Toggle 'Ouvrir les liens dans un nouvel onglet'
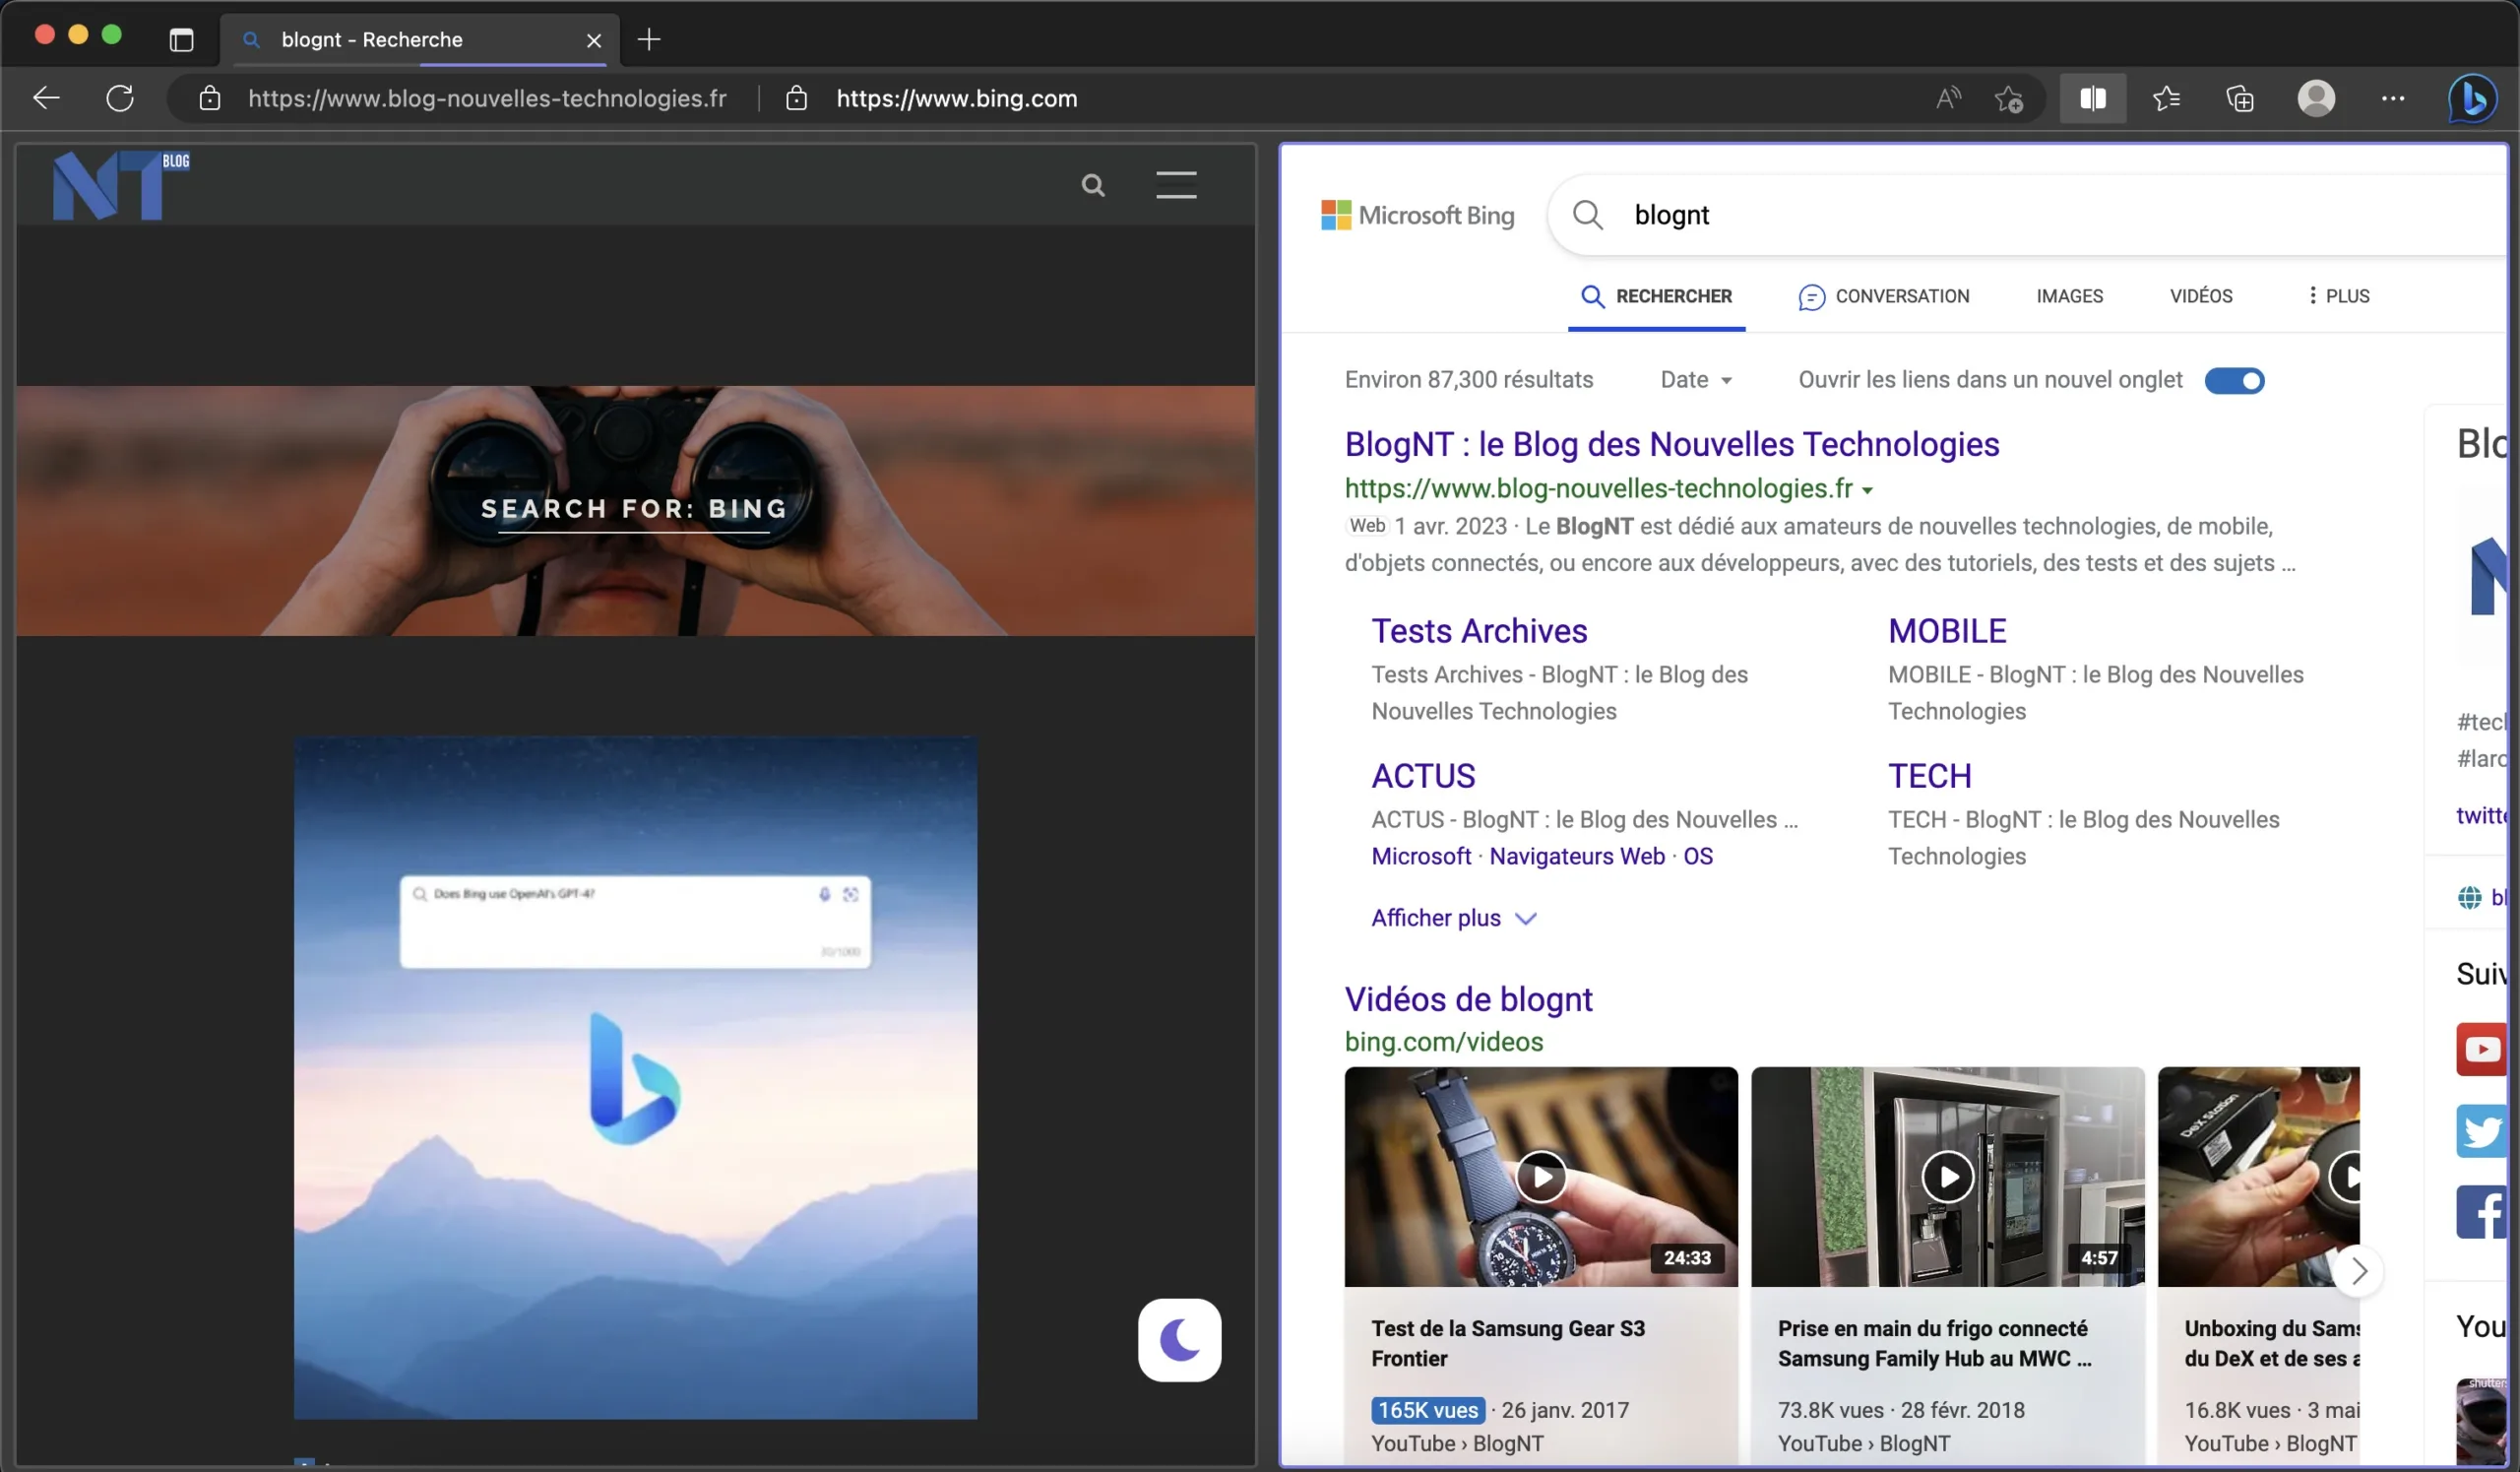Viewport: 2520px width, 1472px height. [2236, 378]
